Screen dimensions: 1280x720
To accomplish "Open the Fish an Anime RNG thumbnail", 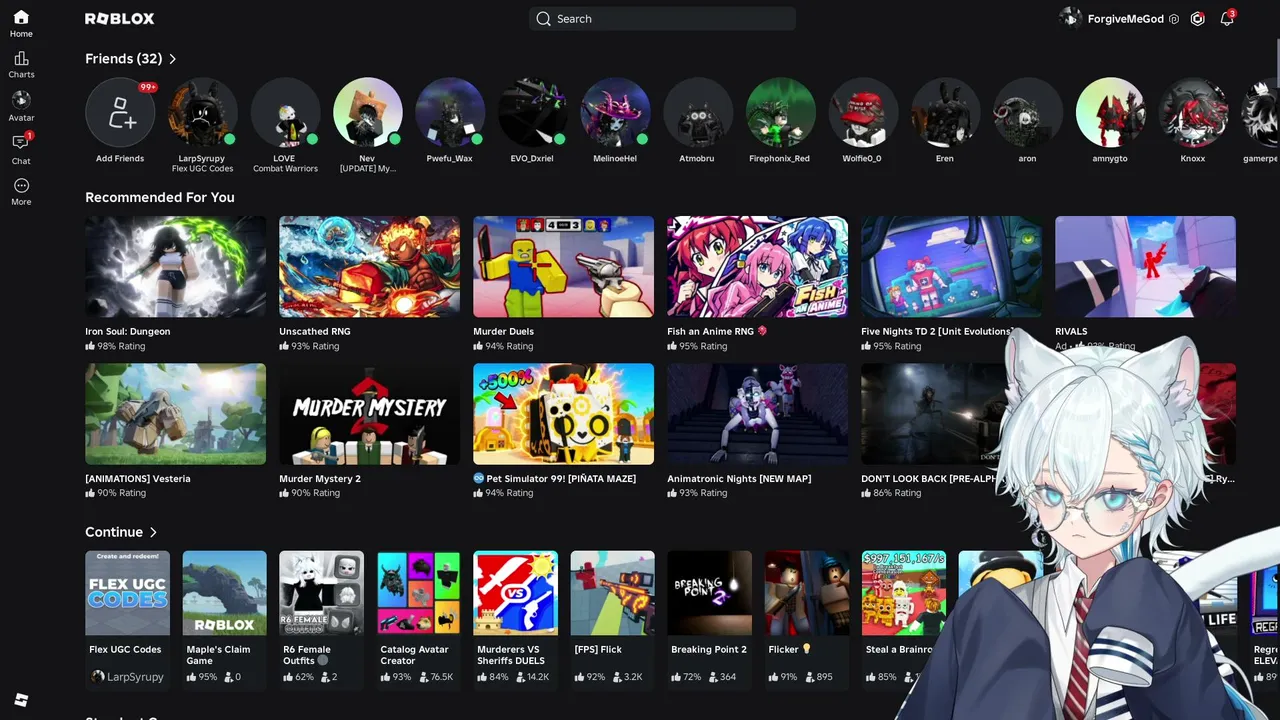I will [x=758, y=267].
